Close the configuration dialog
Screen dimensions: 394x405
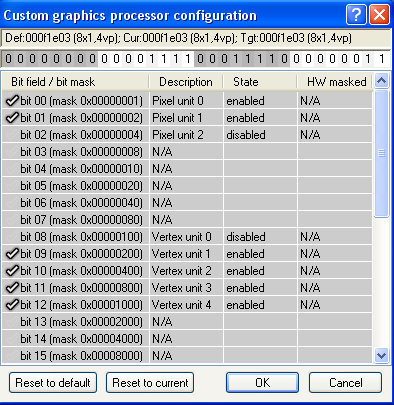(x=379, y=15)
